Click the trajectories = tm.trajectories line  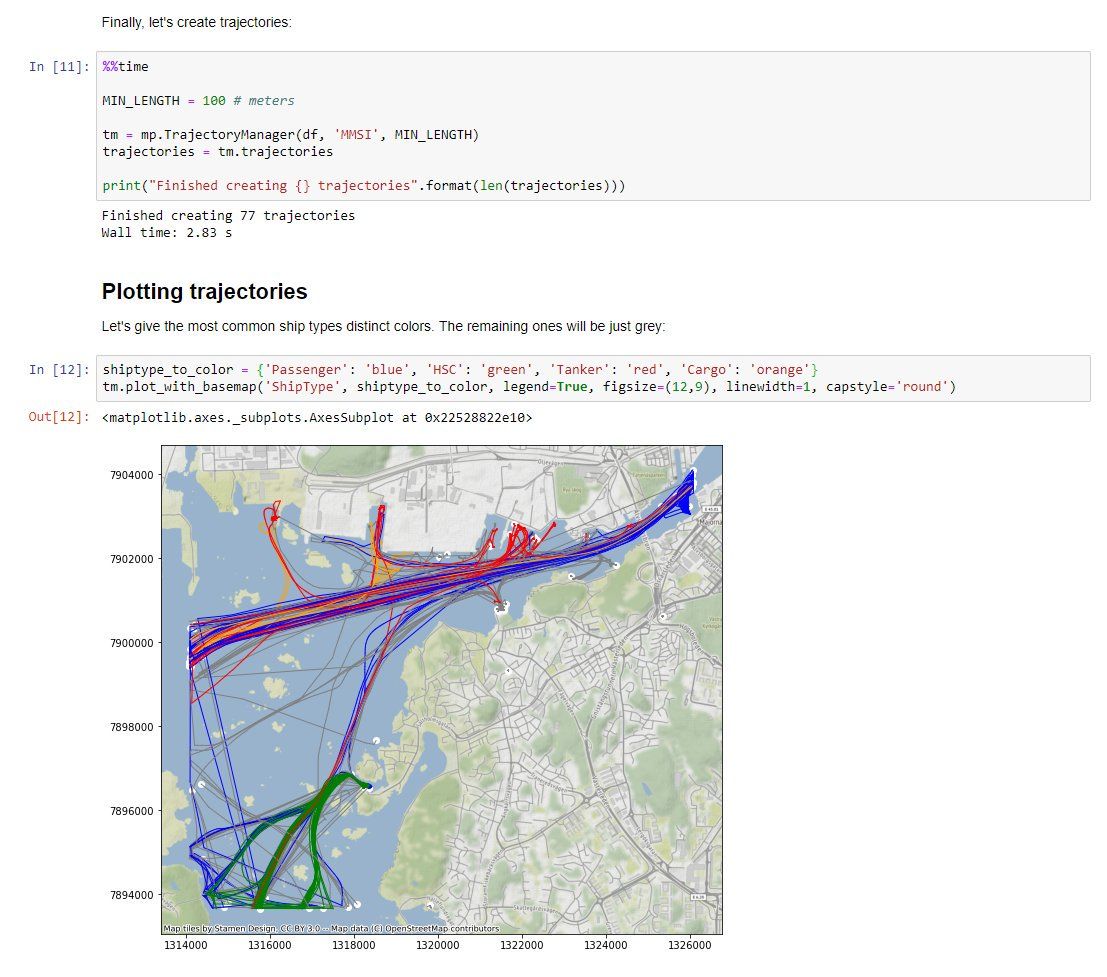pyautogui.click(x=217, y=152)
